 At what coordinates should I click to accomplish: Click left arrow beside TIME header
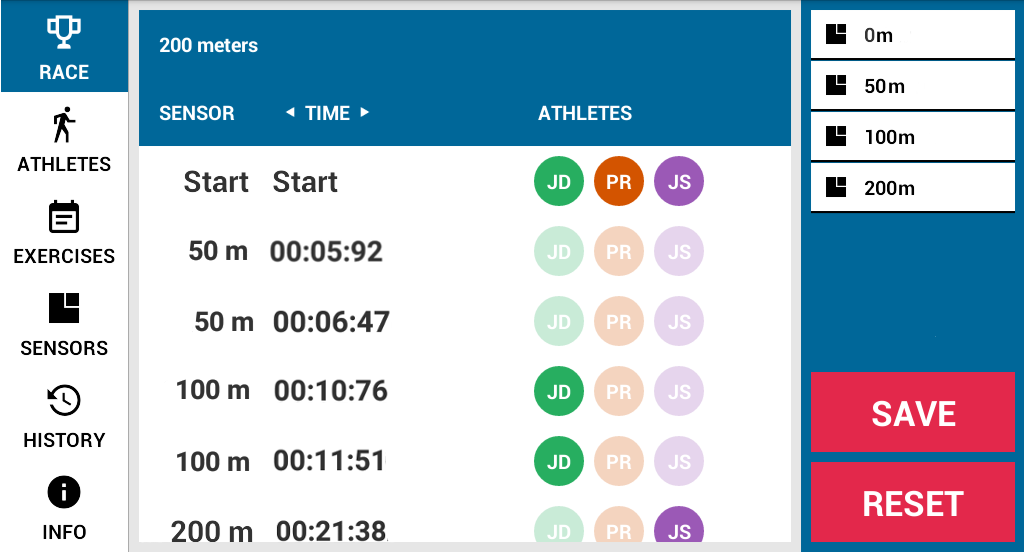pyautogui.click(x=290, y=112)
